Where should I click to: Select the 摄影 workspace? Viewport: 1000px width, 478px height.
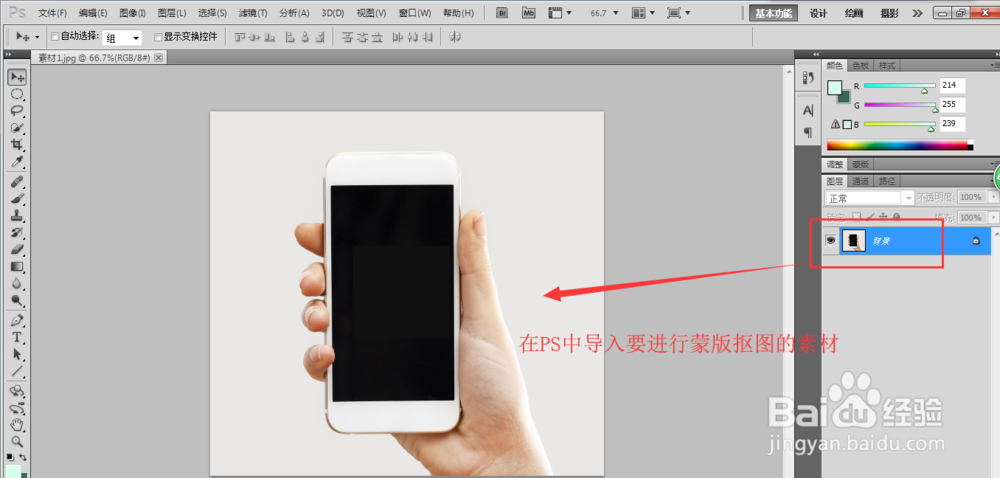tap(888, 13)
